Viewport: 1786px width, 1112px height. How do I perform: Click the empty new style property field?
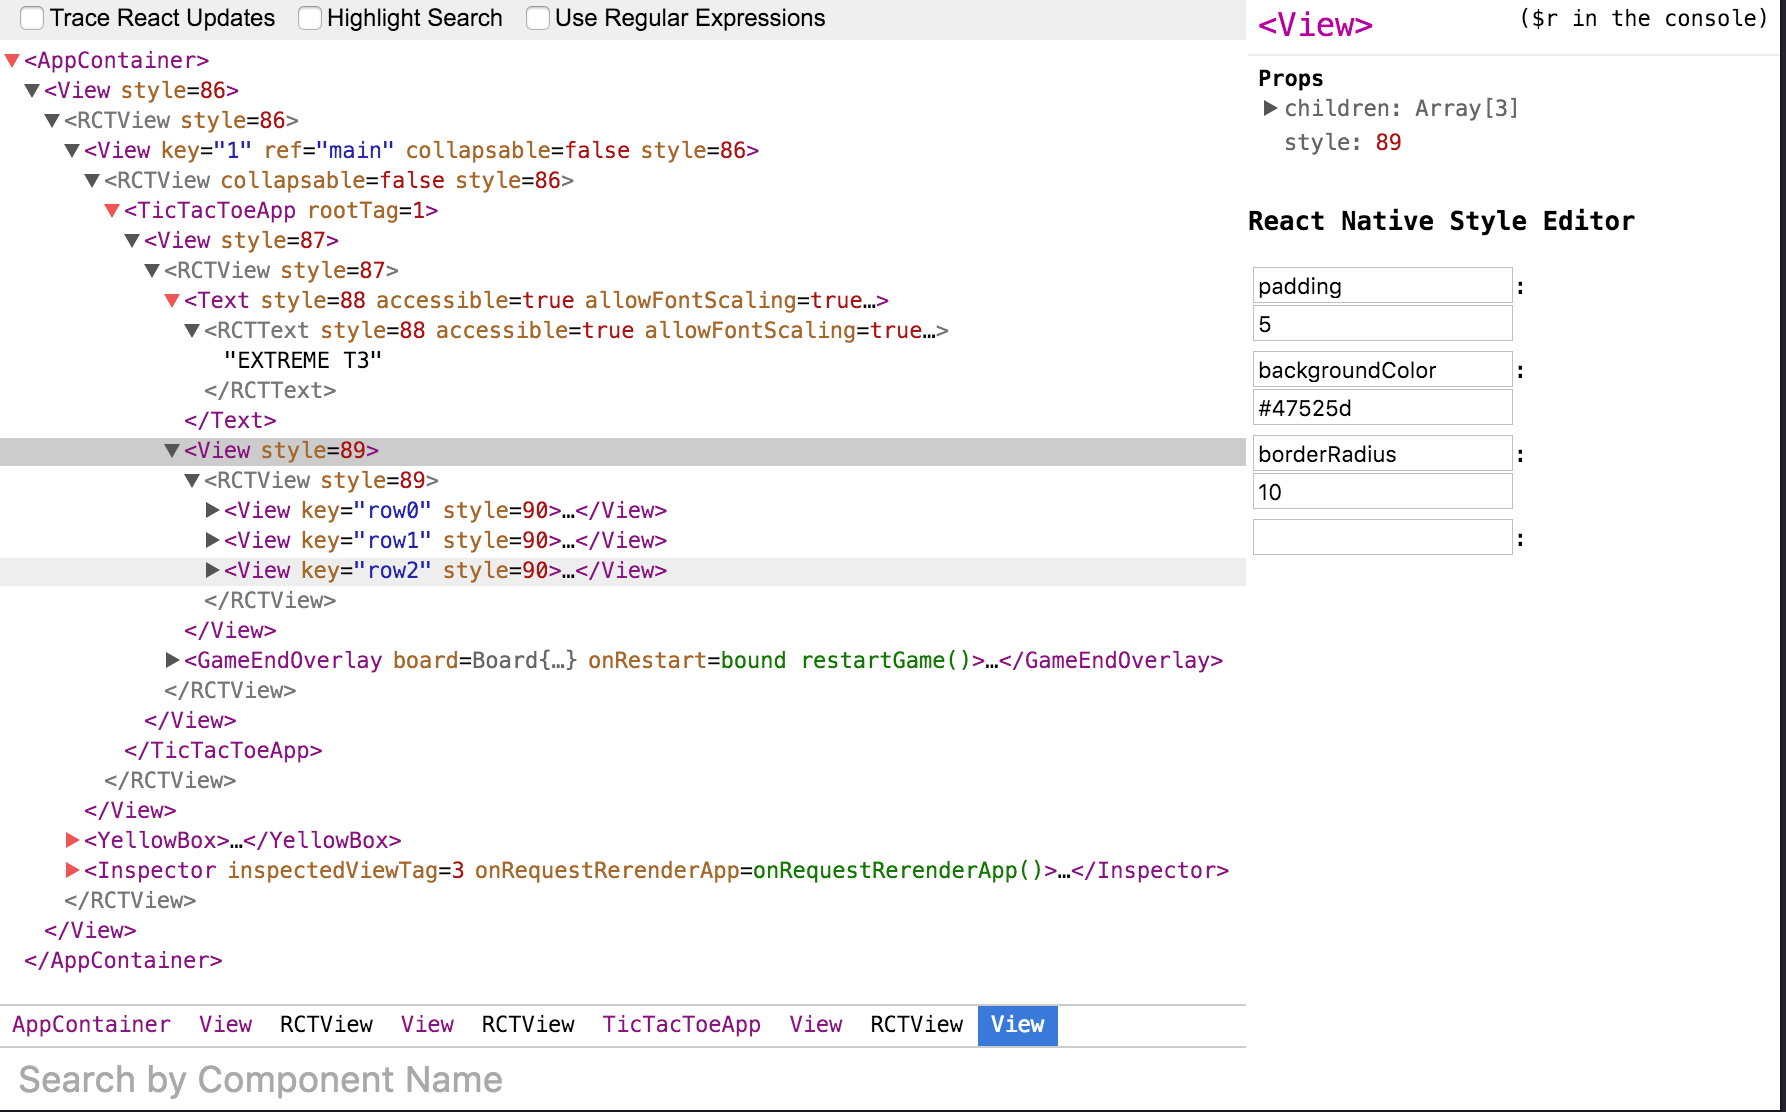click(x=1381, y=538)
